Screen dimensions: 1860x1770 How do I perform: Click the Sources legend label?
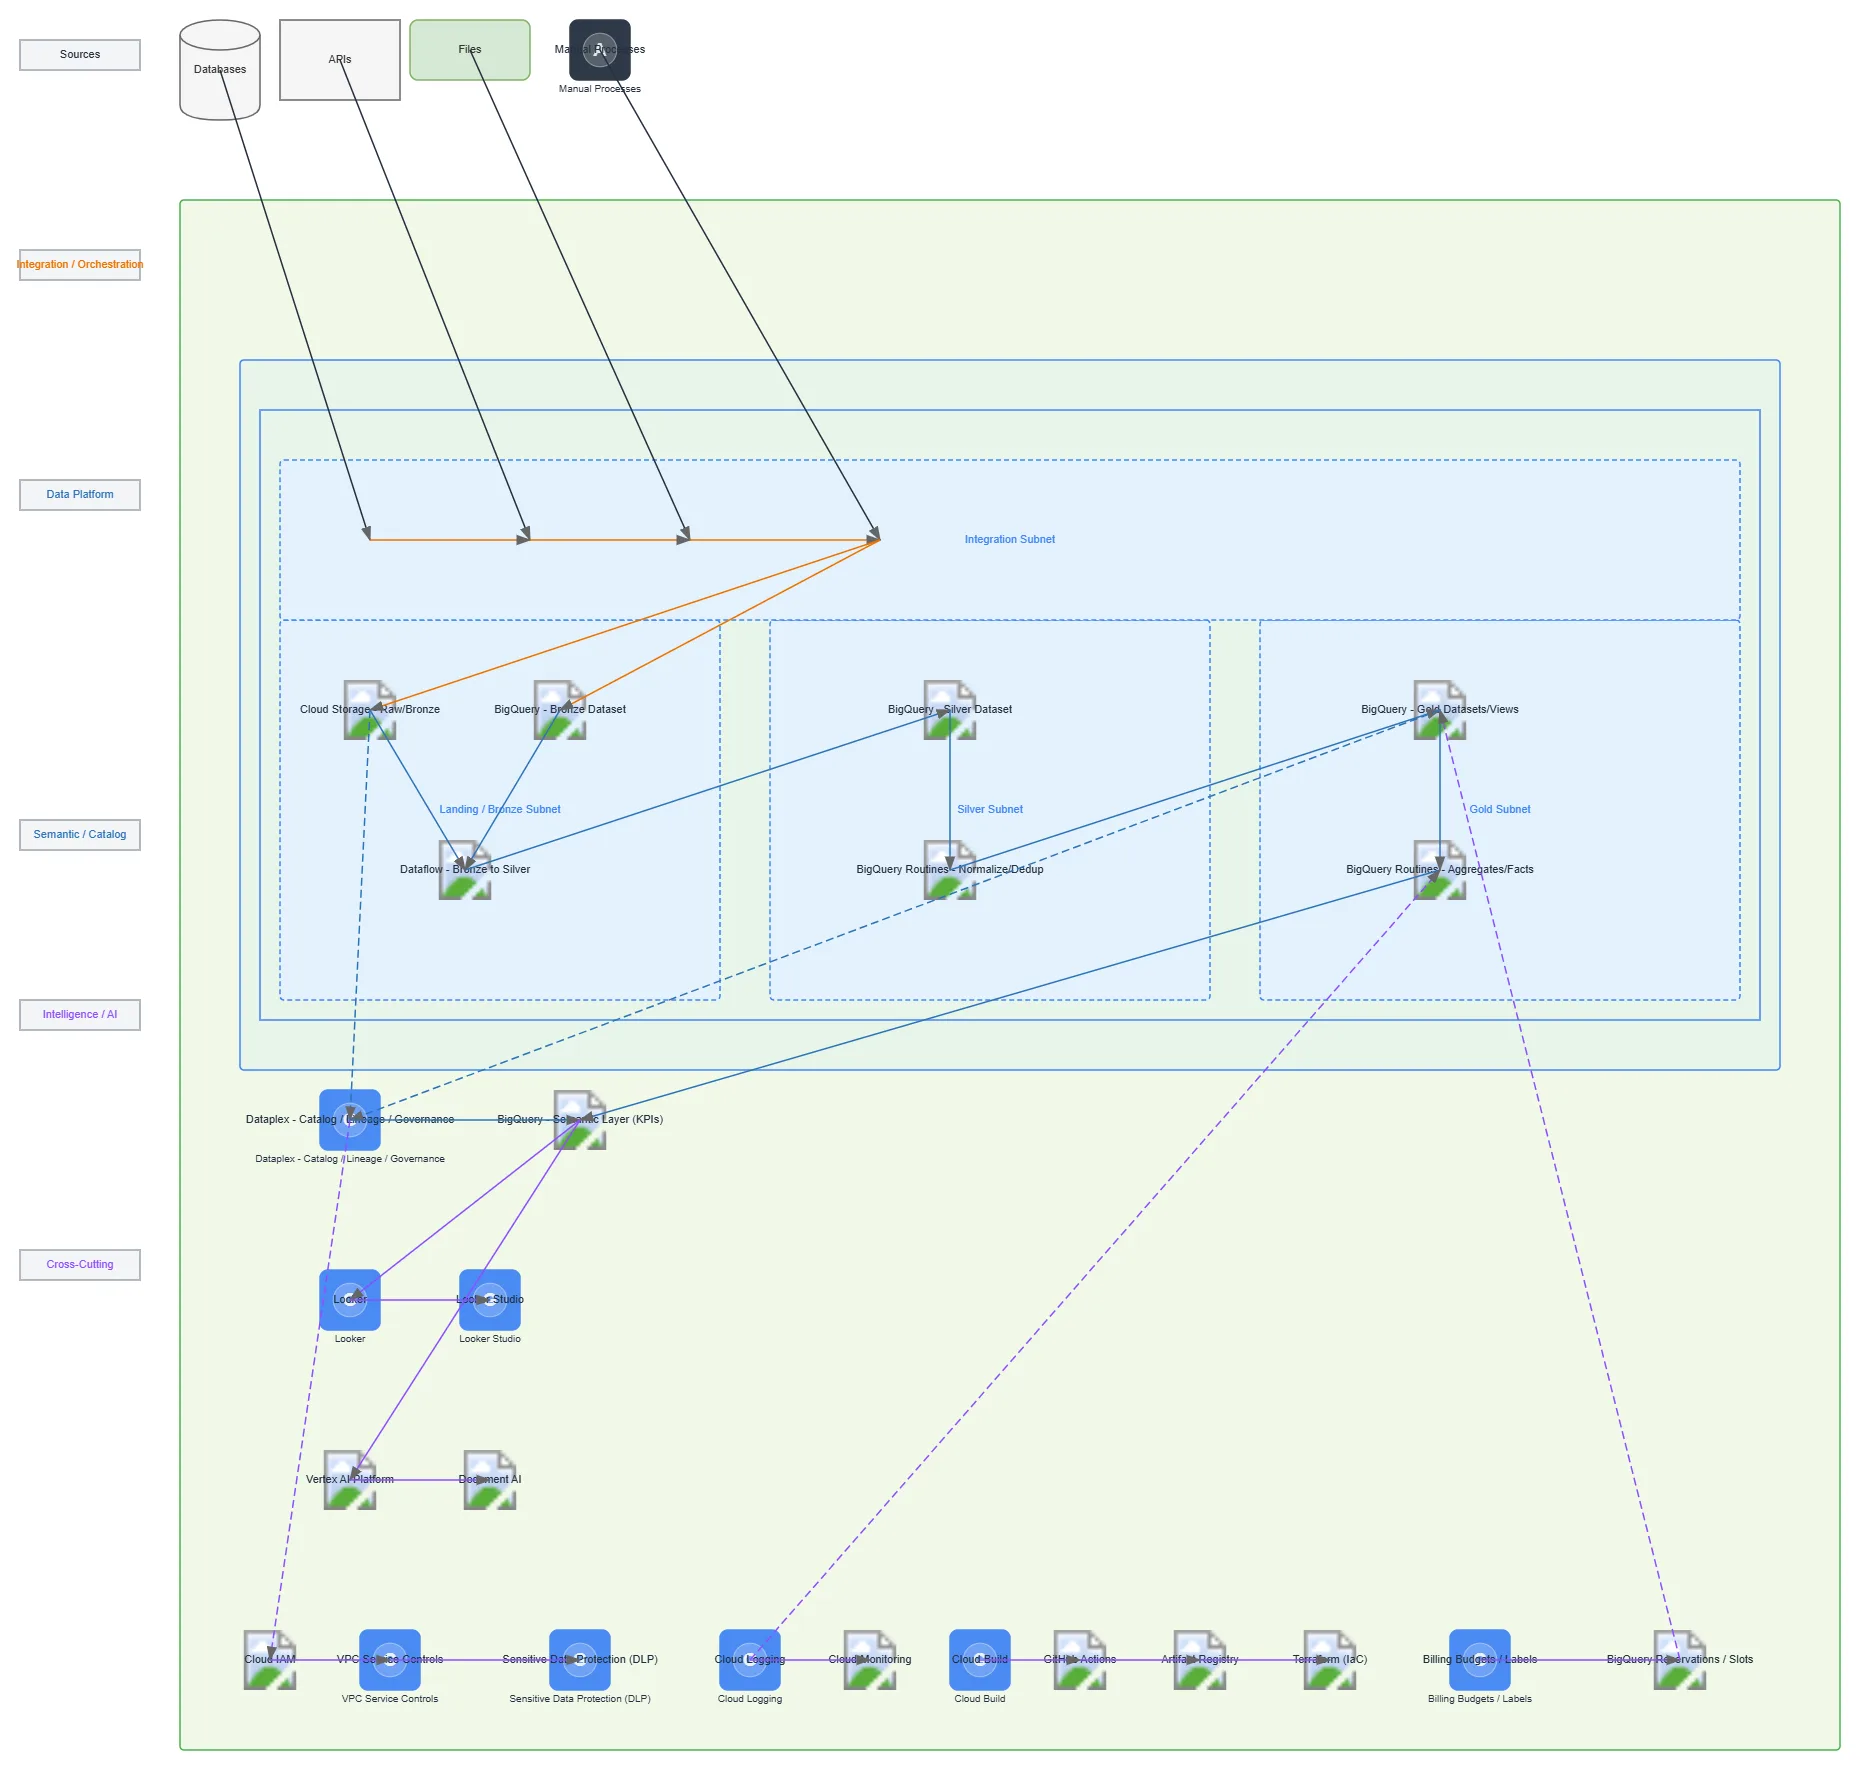click(80, 55)
